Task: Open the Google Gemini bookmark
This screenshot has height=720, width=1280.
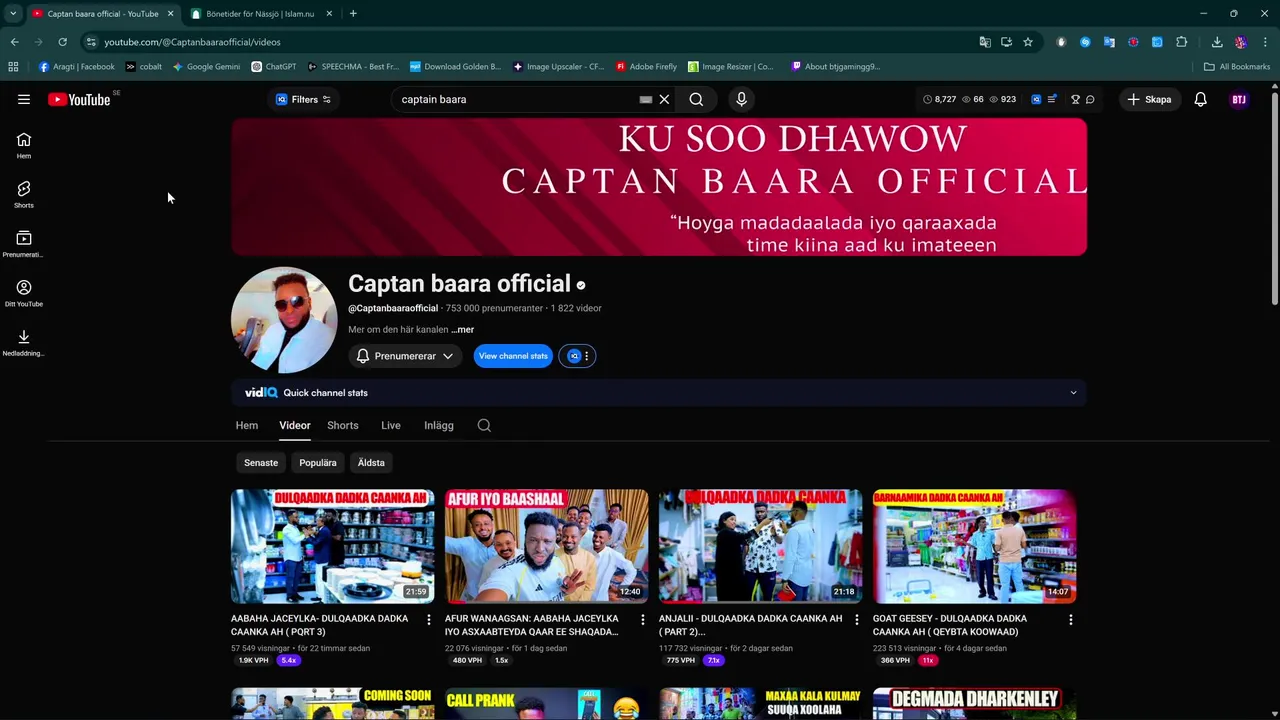Action: pos(206,67)
